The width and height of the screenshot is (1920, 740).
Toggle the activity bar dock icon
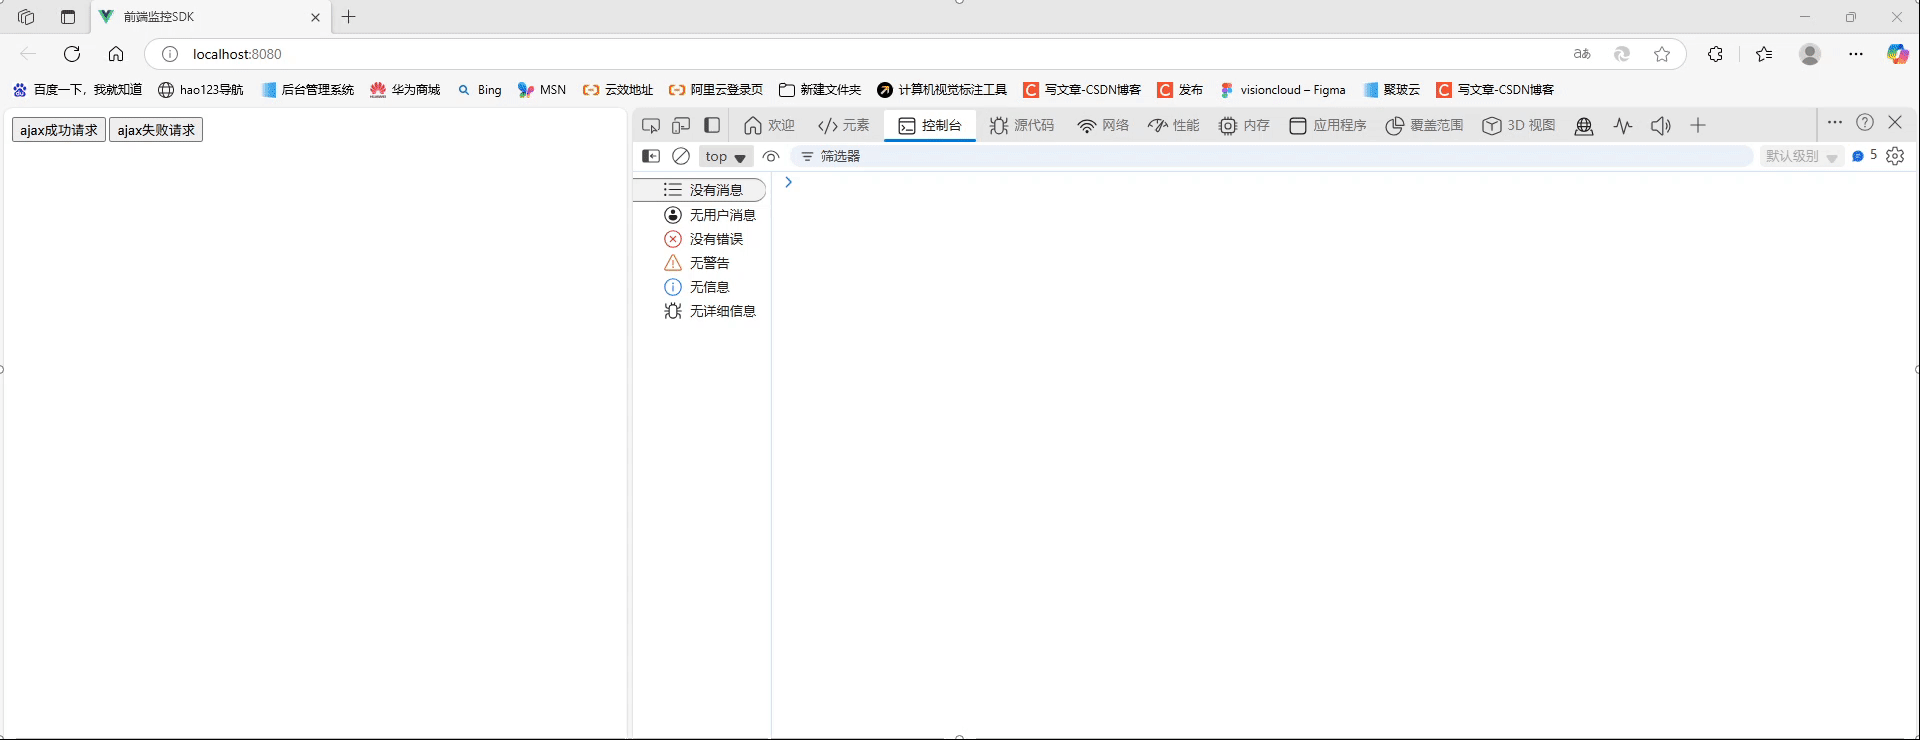(x=712, y=125)
